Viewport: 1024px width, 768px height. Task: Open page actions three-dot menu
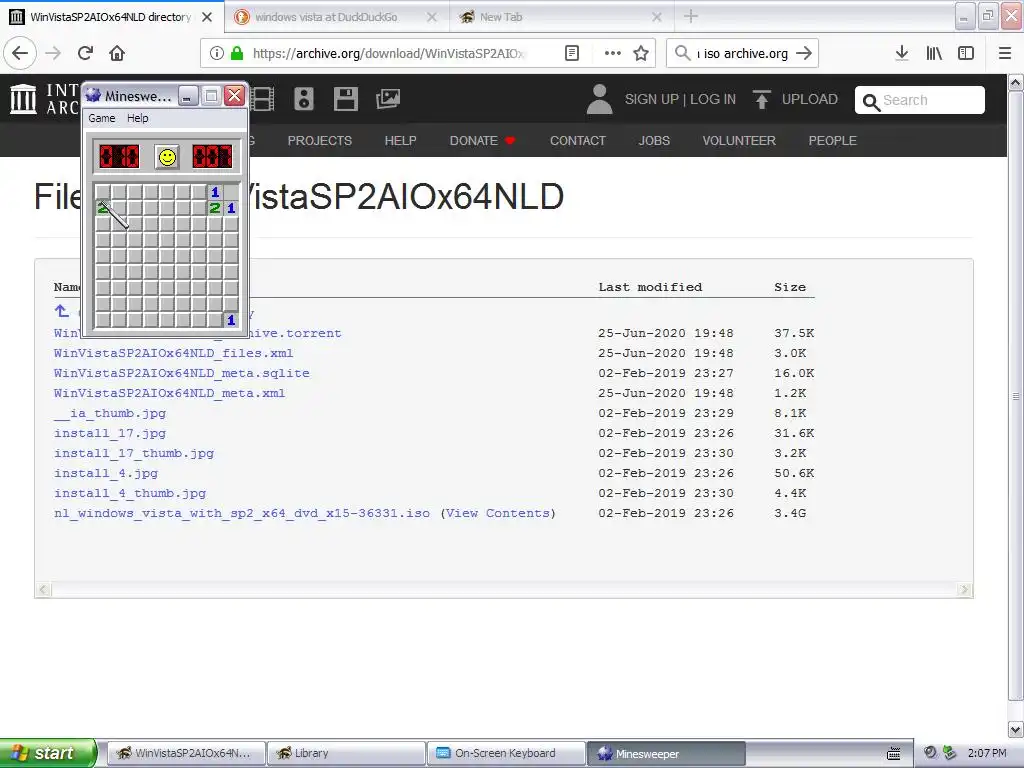click(x=613, y=54)
